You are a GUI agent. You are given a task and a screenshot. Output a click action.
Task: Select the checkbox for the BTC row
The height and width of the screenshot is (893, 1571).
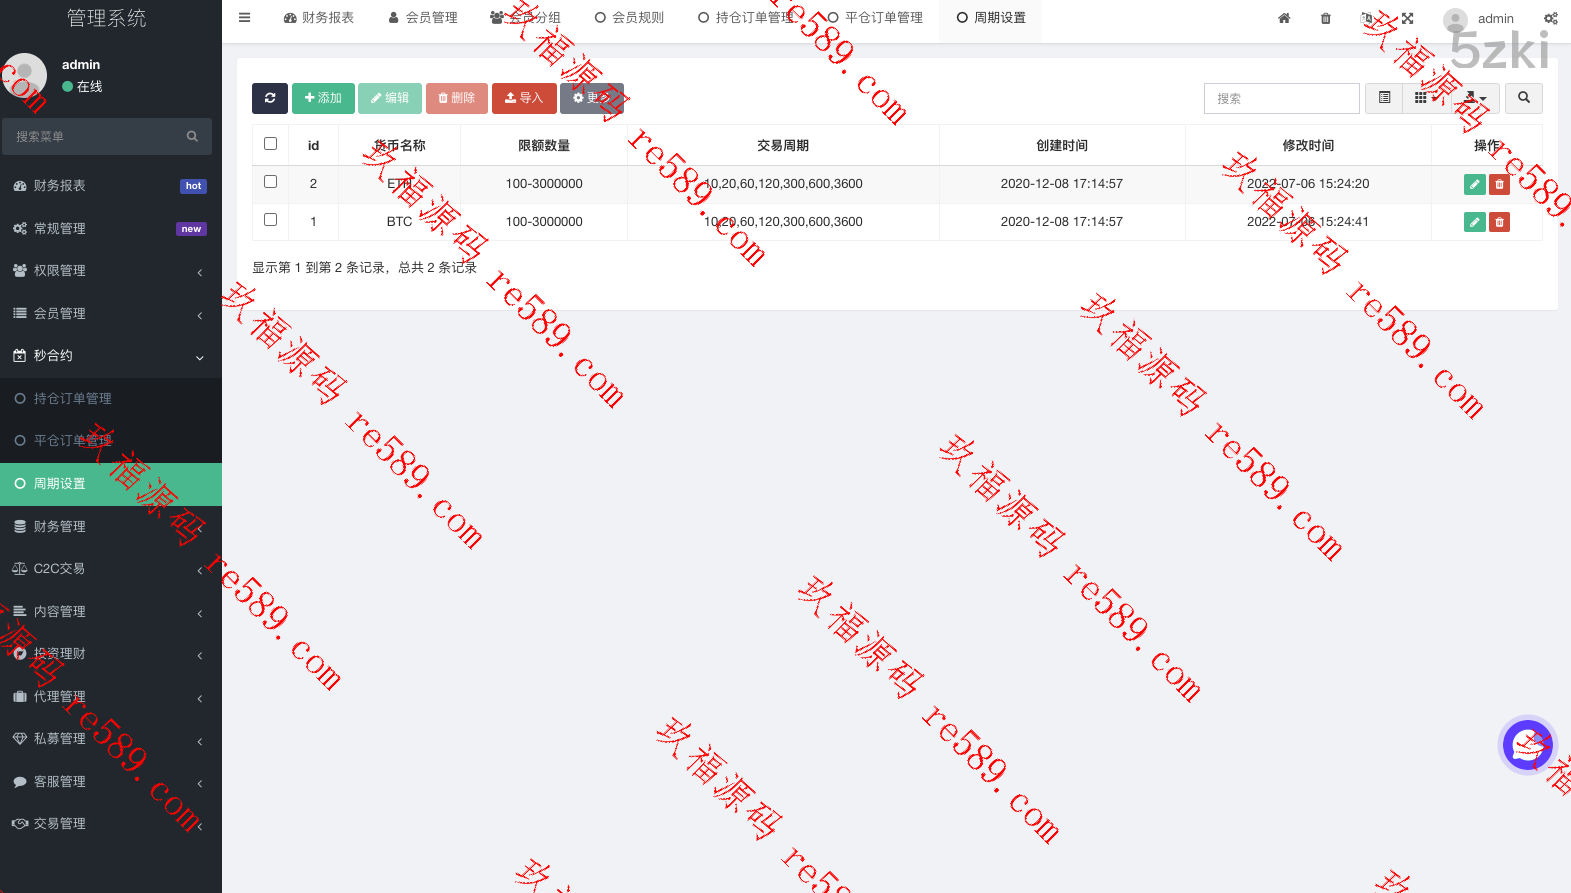(x=270, y=220)
